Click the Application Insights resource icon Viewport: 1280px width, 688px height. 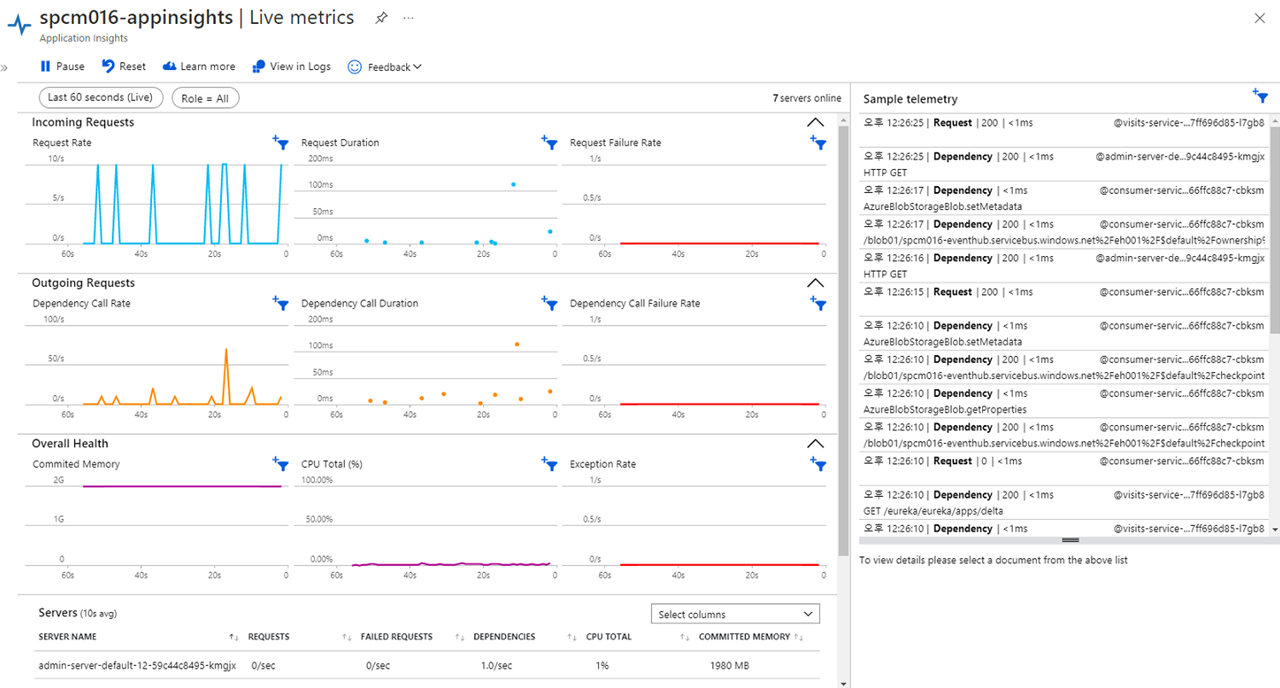click(x=19, y=25)
